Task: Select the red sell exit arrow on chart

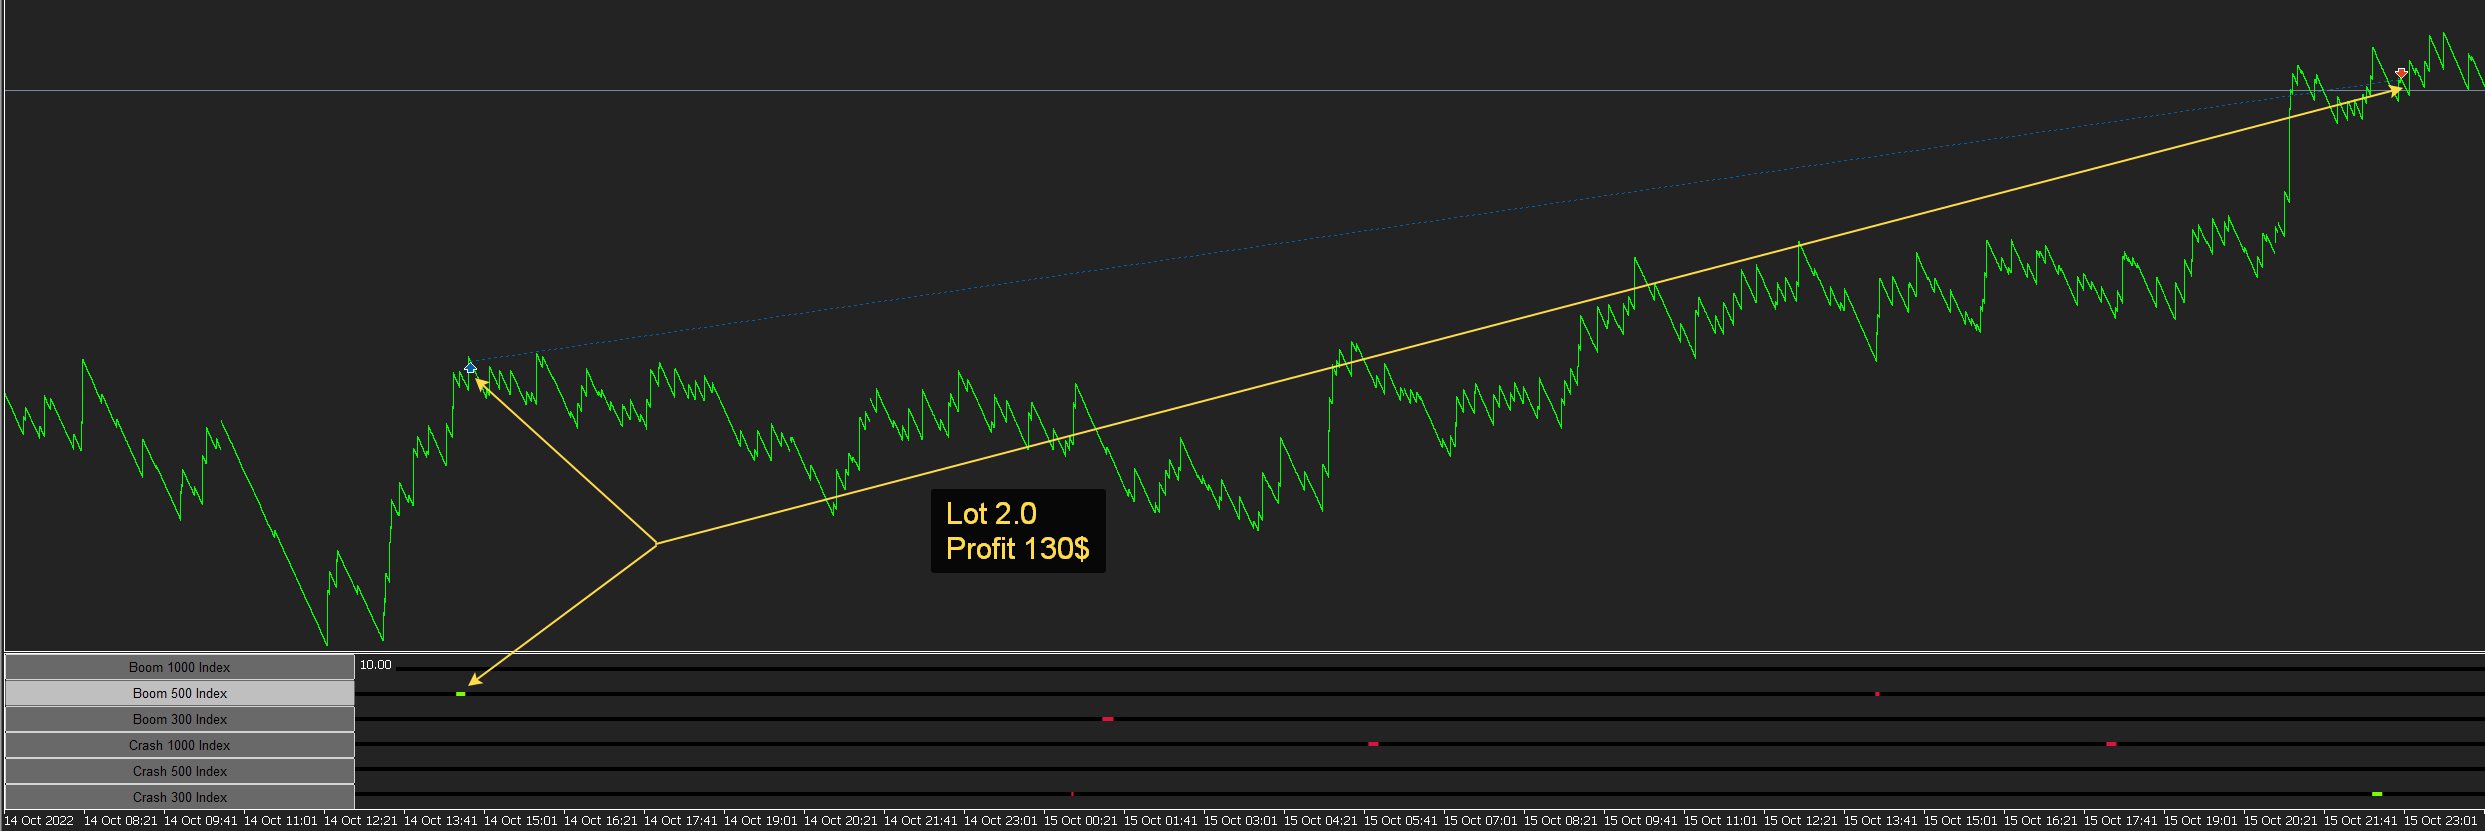Action: (x=2401, y=73)
